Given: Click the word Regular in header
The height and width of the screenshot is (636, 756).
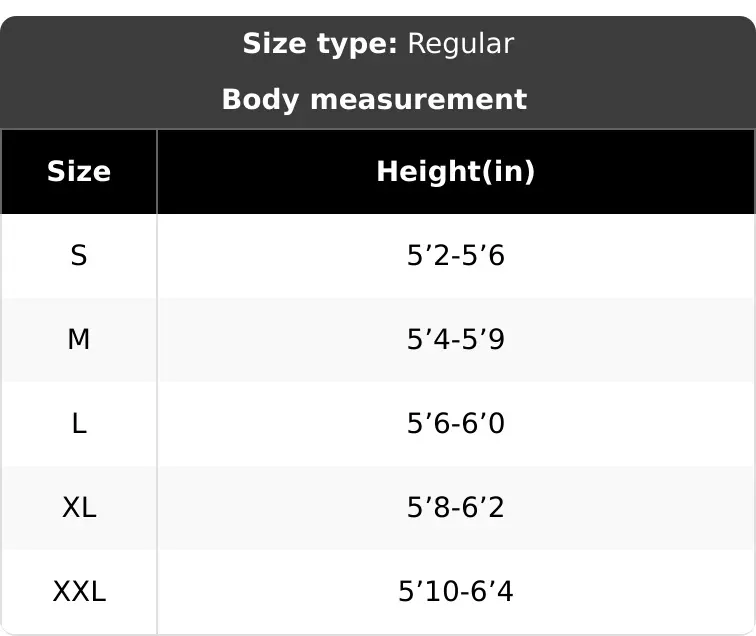Looking at the screenshot, I should pyautogui.click(x=461, y=44).
